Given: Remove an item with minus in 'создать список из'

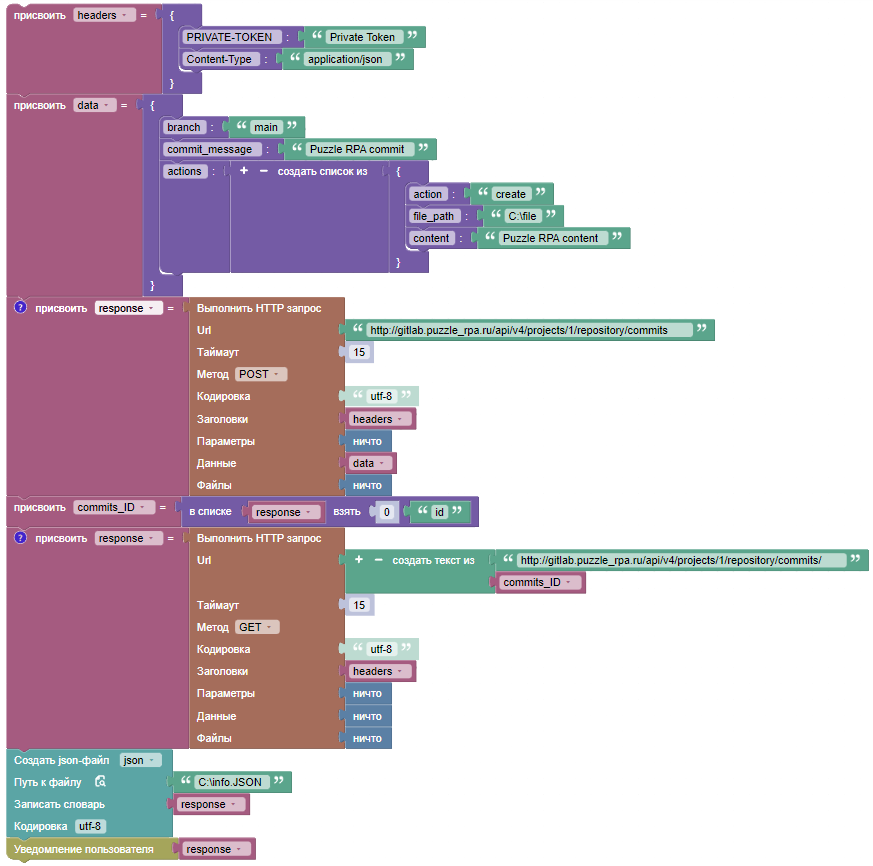Looking at the screenshot, I should (x=264, y=170).
